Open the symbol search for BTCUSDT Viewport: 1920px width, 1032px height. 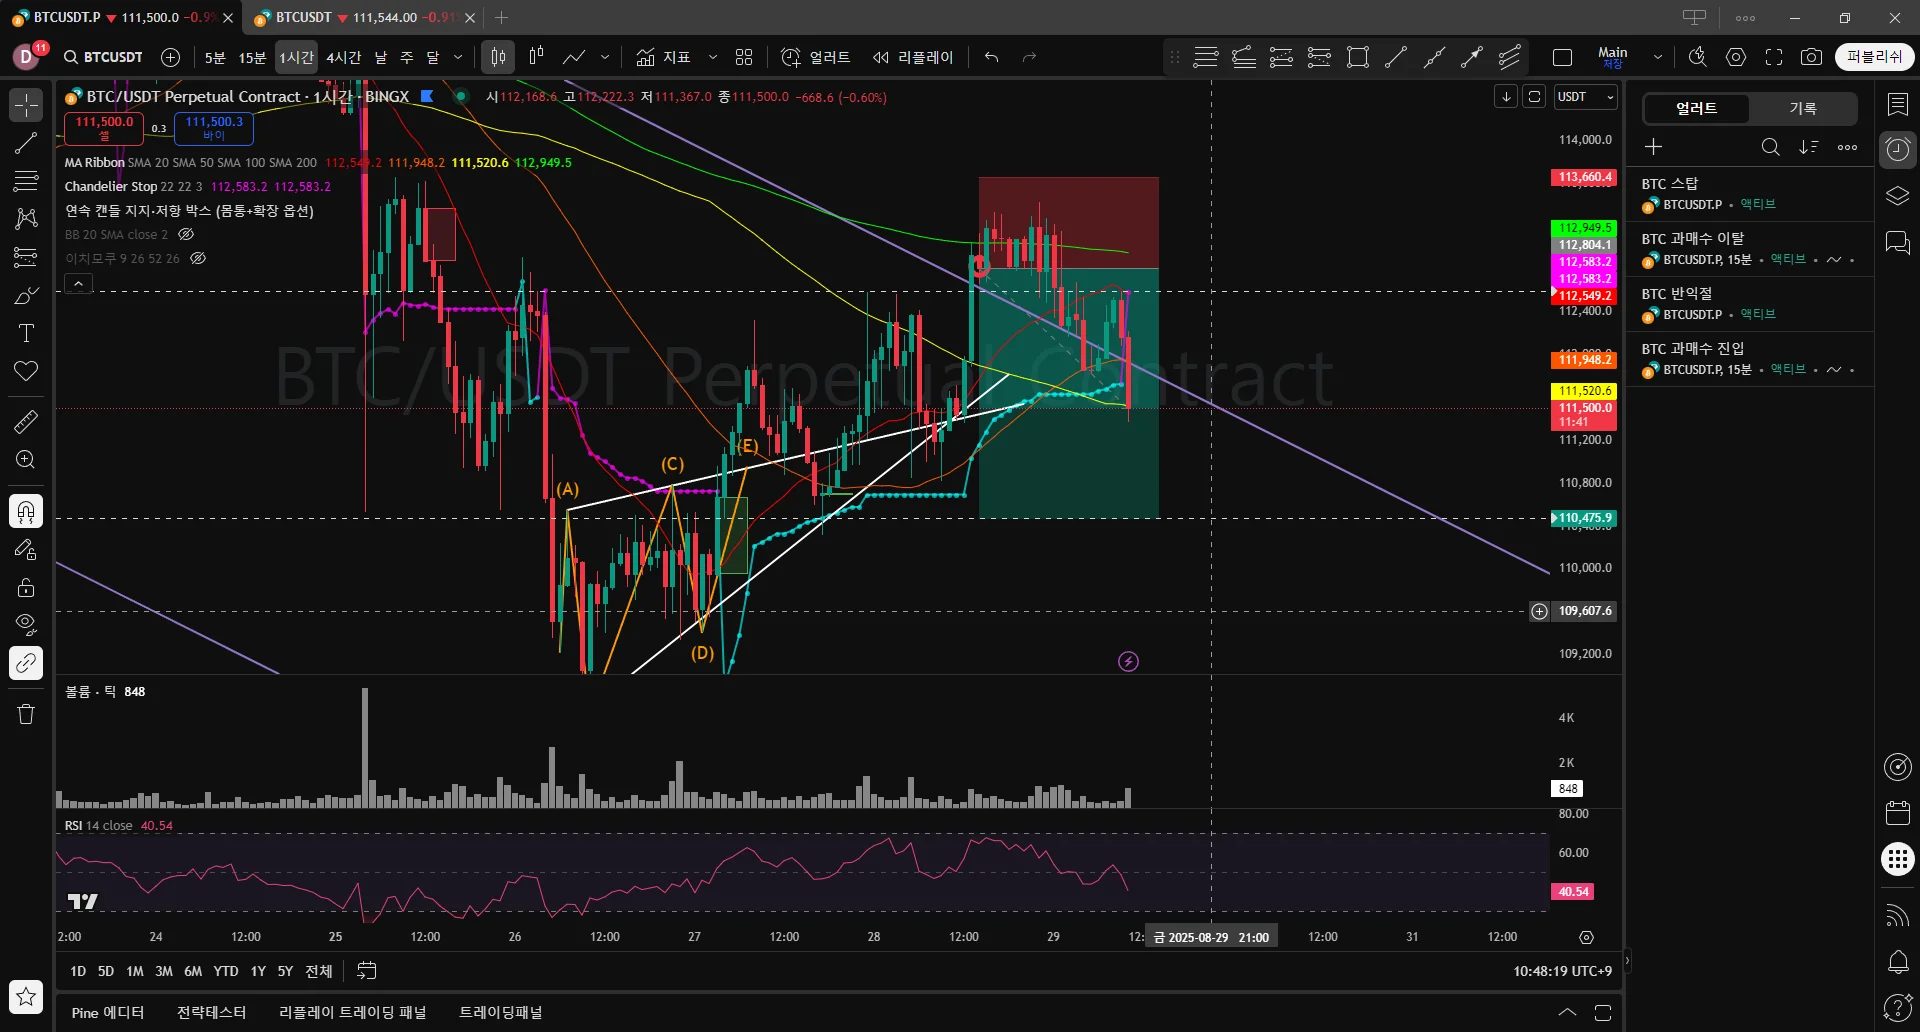pos(103,57)
